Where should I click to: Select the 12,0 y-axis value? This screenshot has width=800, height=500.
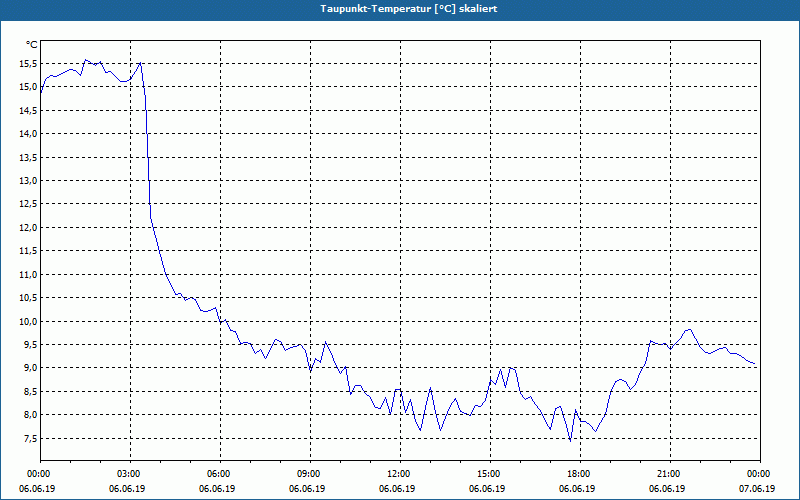click(x=28, y=228)
